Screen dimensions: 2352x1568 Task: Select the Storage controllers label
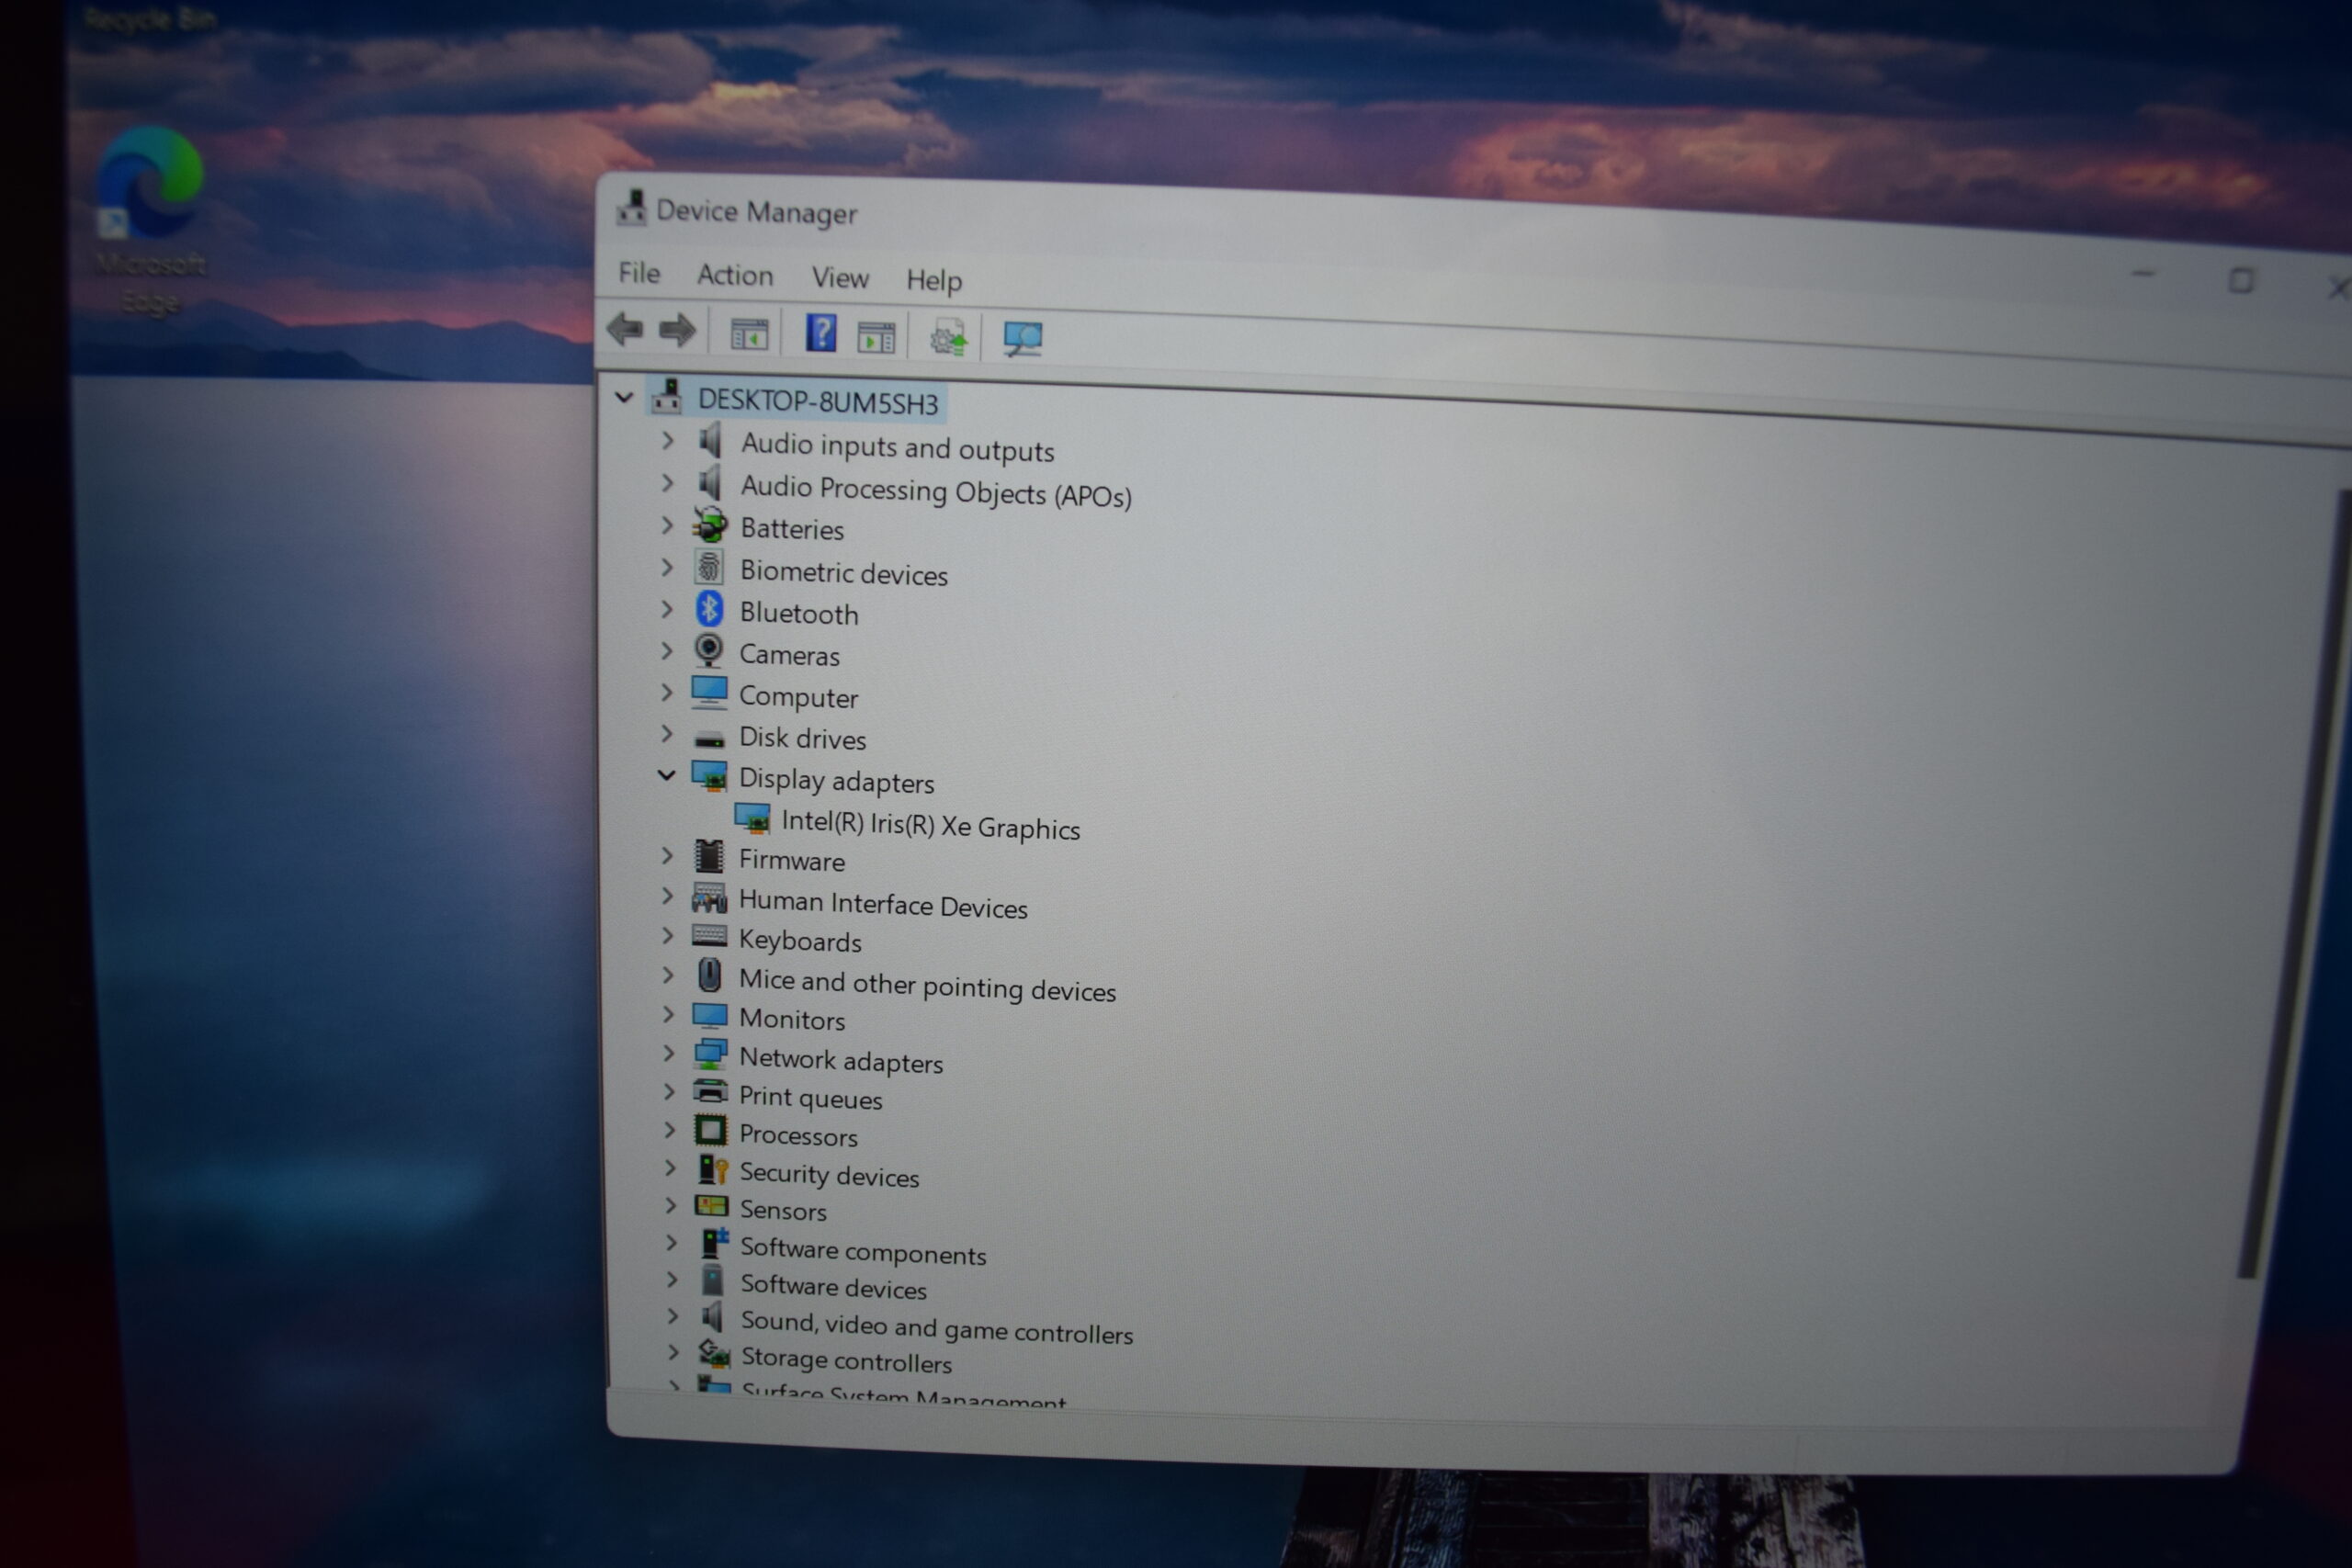[846, 1361]
